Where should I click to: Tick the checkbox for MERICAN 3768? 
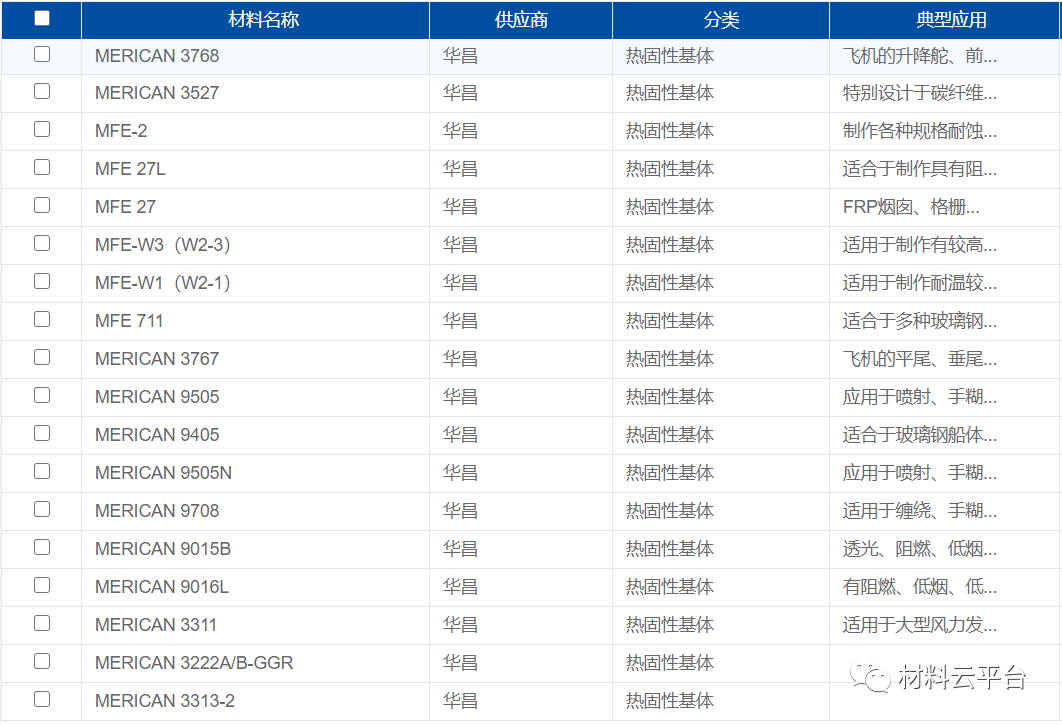[42, 55]
